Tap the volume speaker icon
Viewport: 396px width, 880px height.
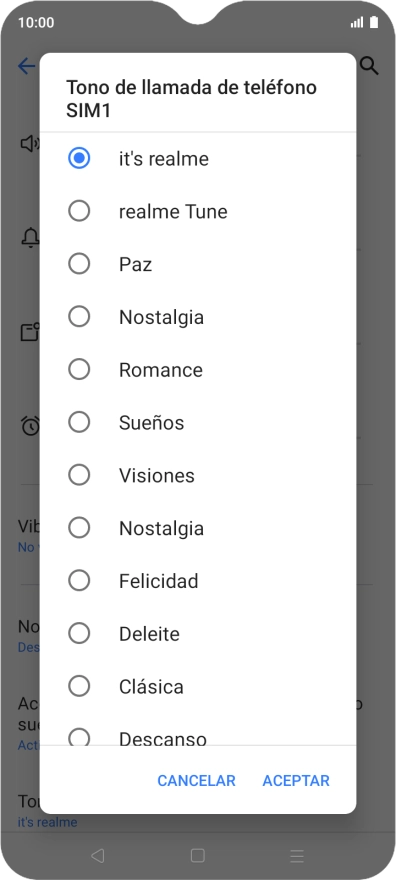click(30, 144)
